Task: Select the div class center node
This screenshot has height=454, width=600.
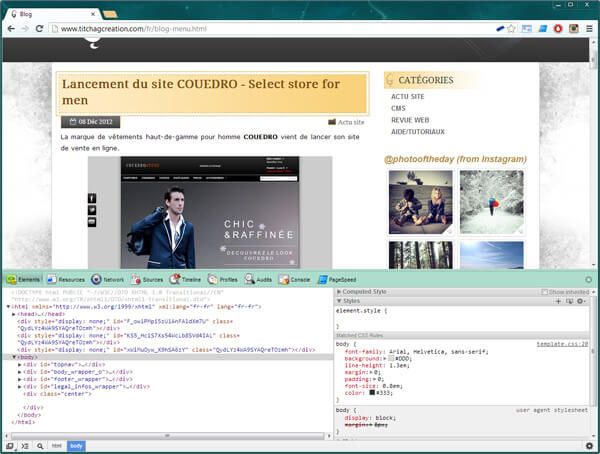Action: point(57,394)
